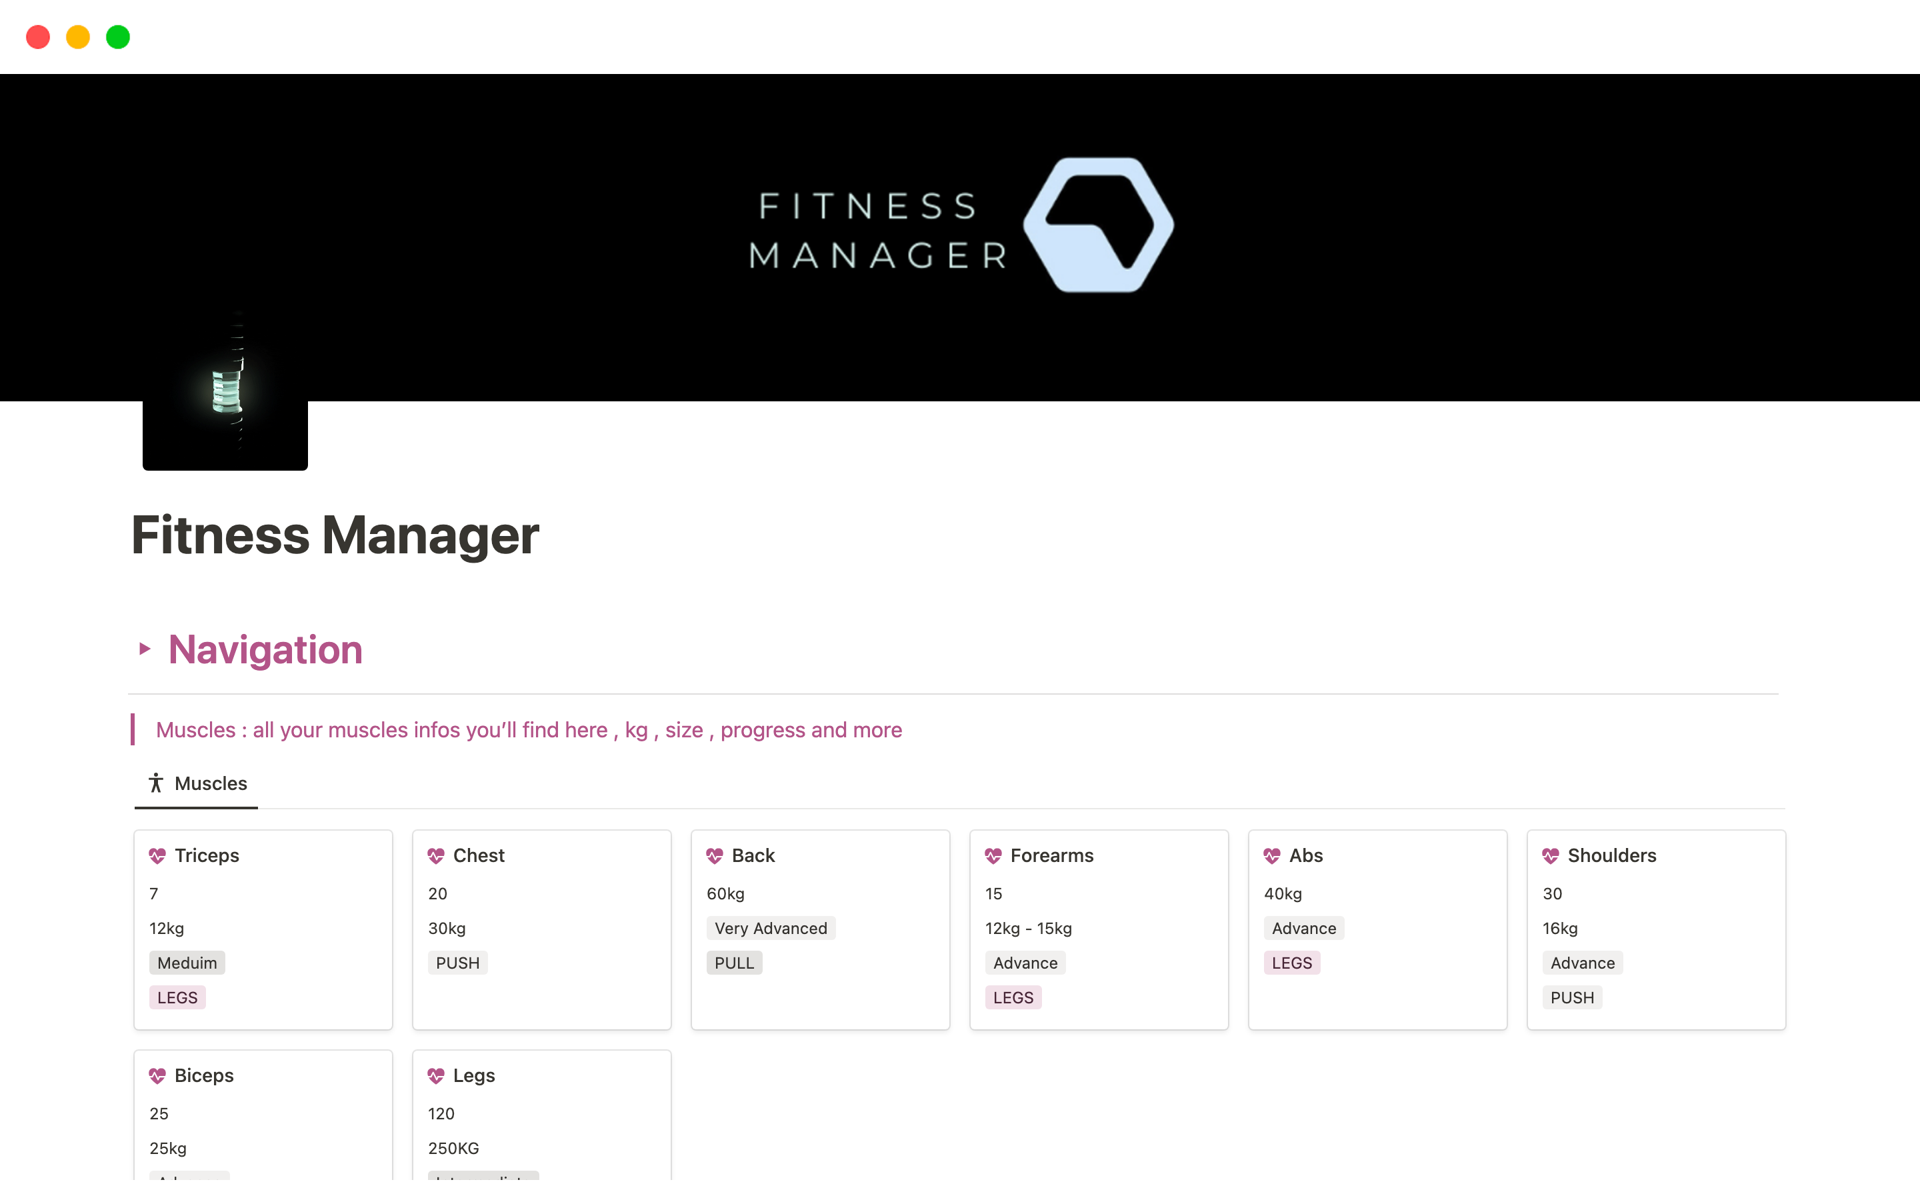This screenshot has width=1920, height=1200.
Task: Click the Chest card heart icon
Action: 436,856
